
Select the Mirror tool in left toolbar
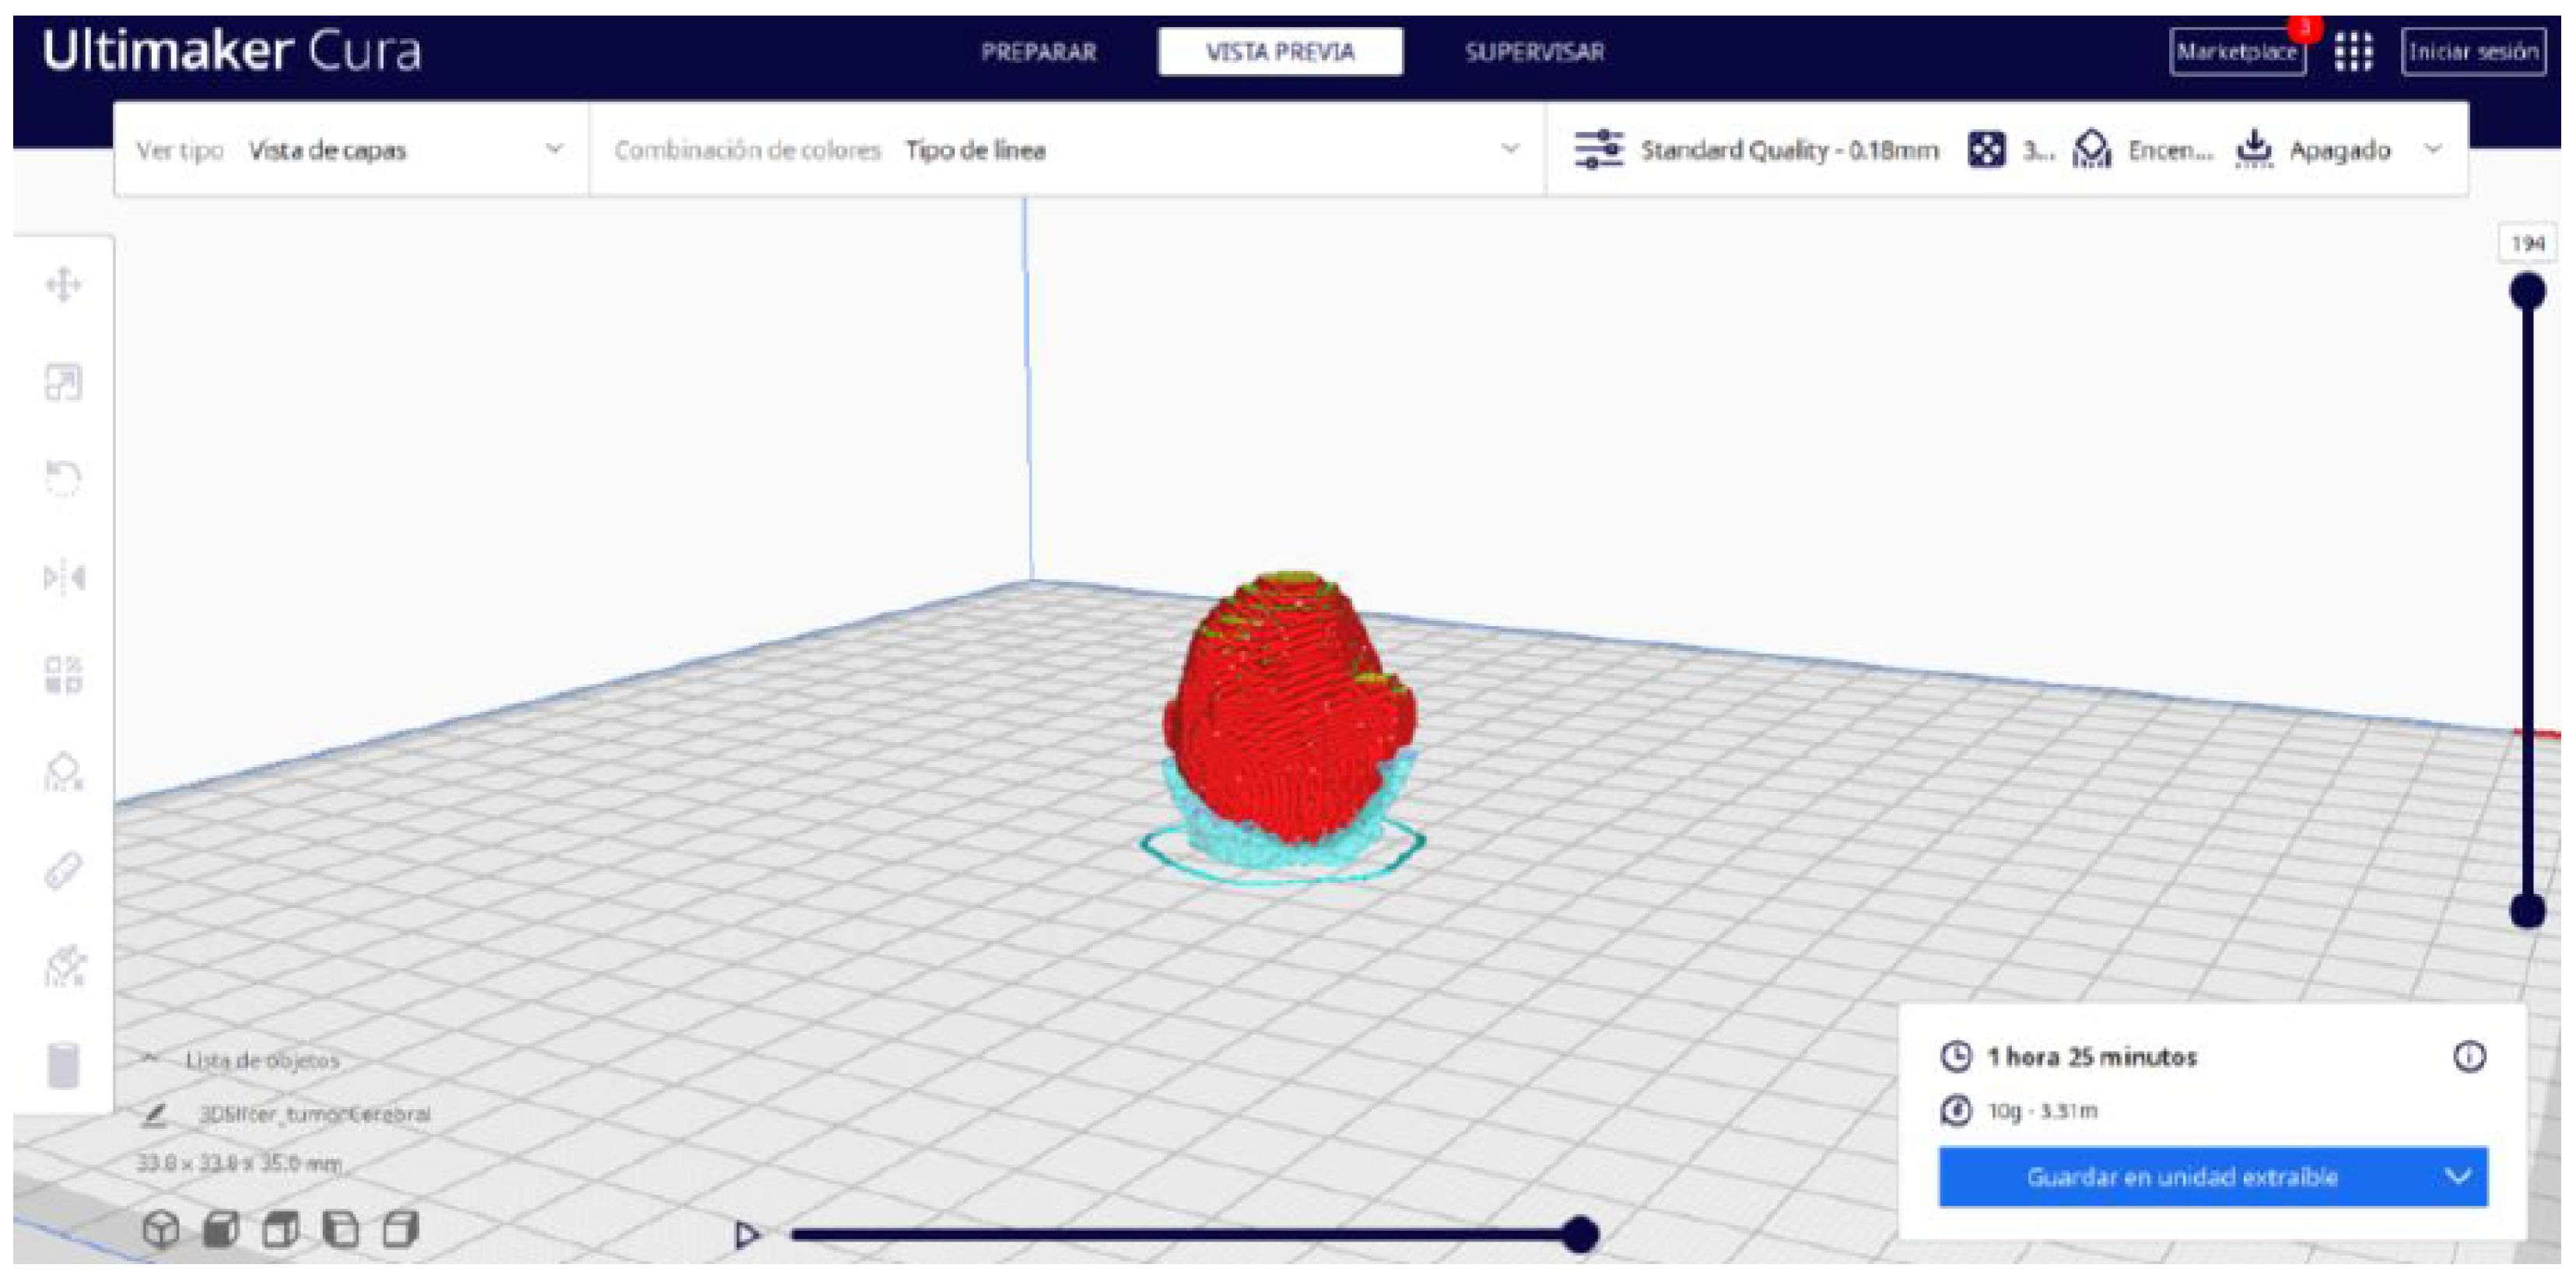pyautogui.click(x=63, y=577)
